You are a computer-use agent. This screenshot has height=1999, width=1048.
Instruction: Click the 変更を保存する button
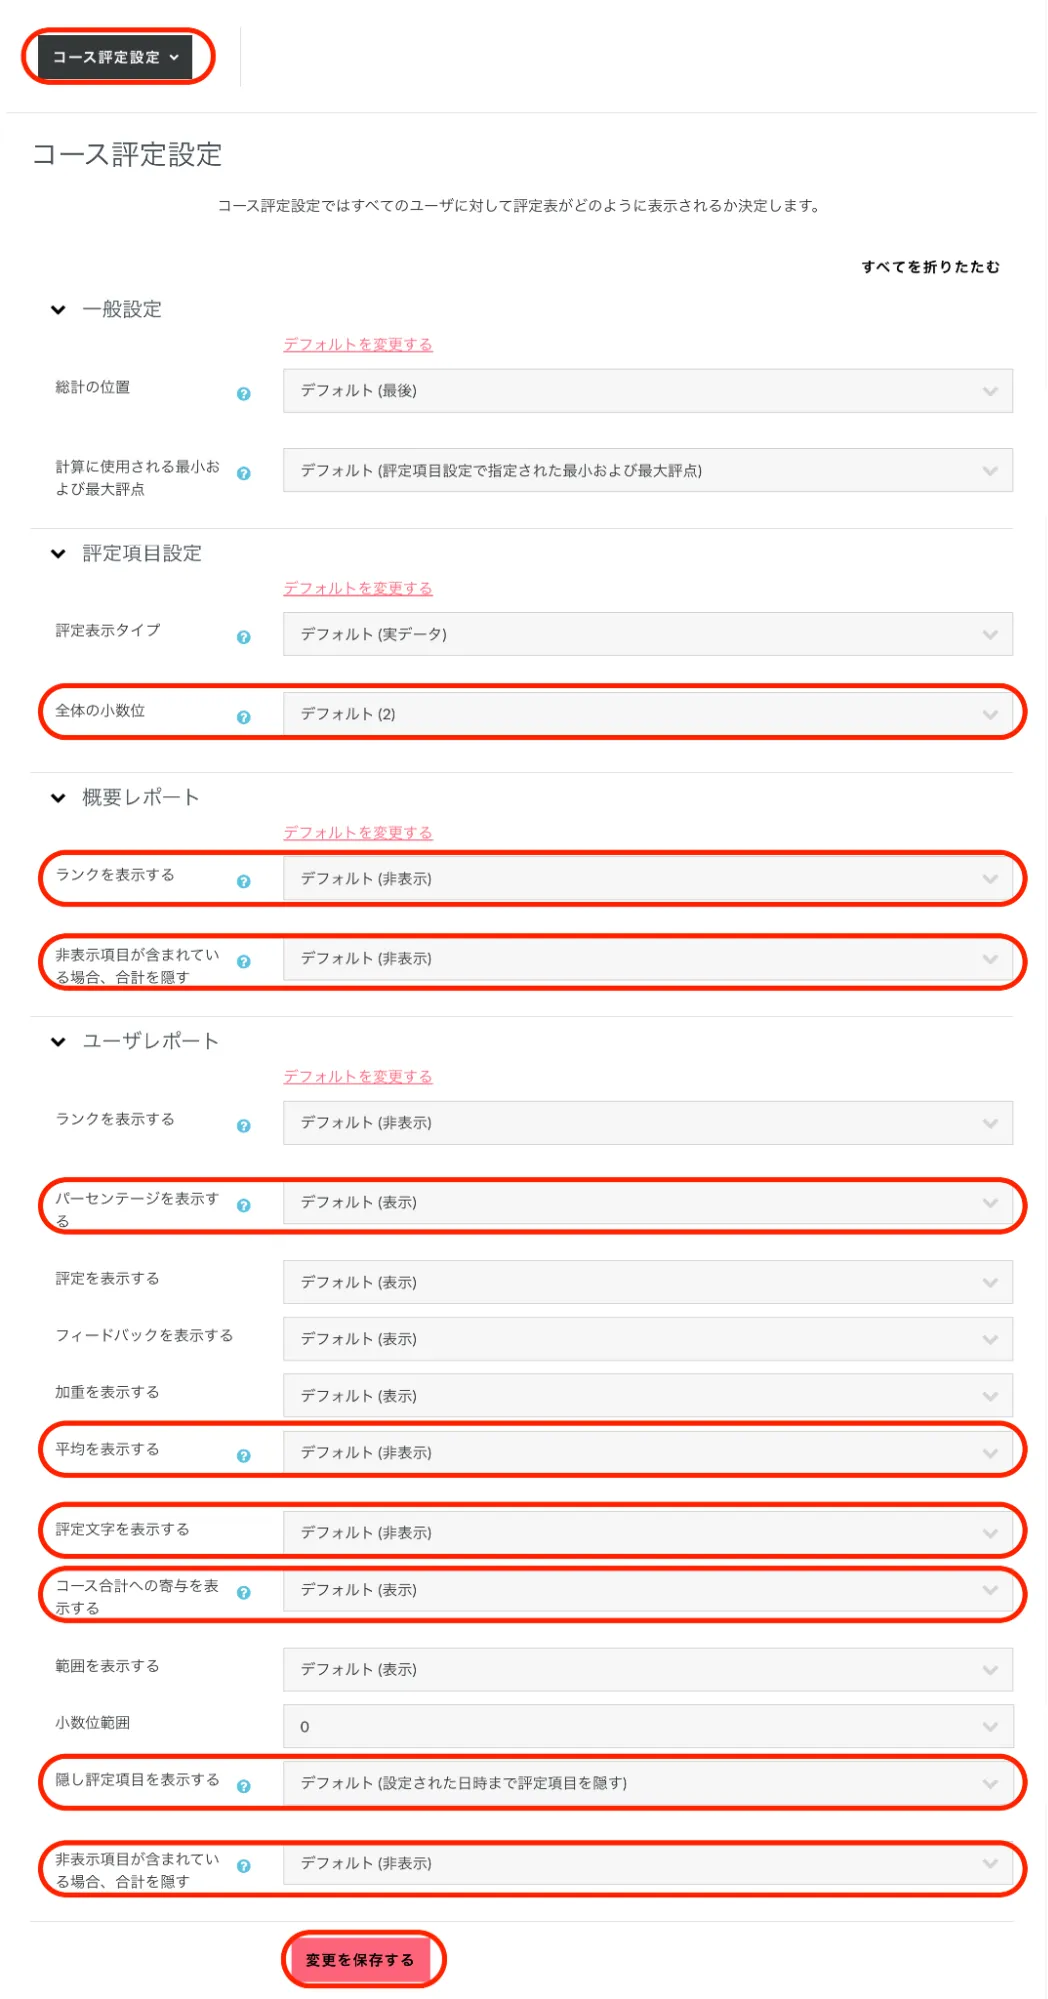(x=360, y=1960)
